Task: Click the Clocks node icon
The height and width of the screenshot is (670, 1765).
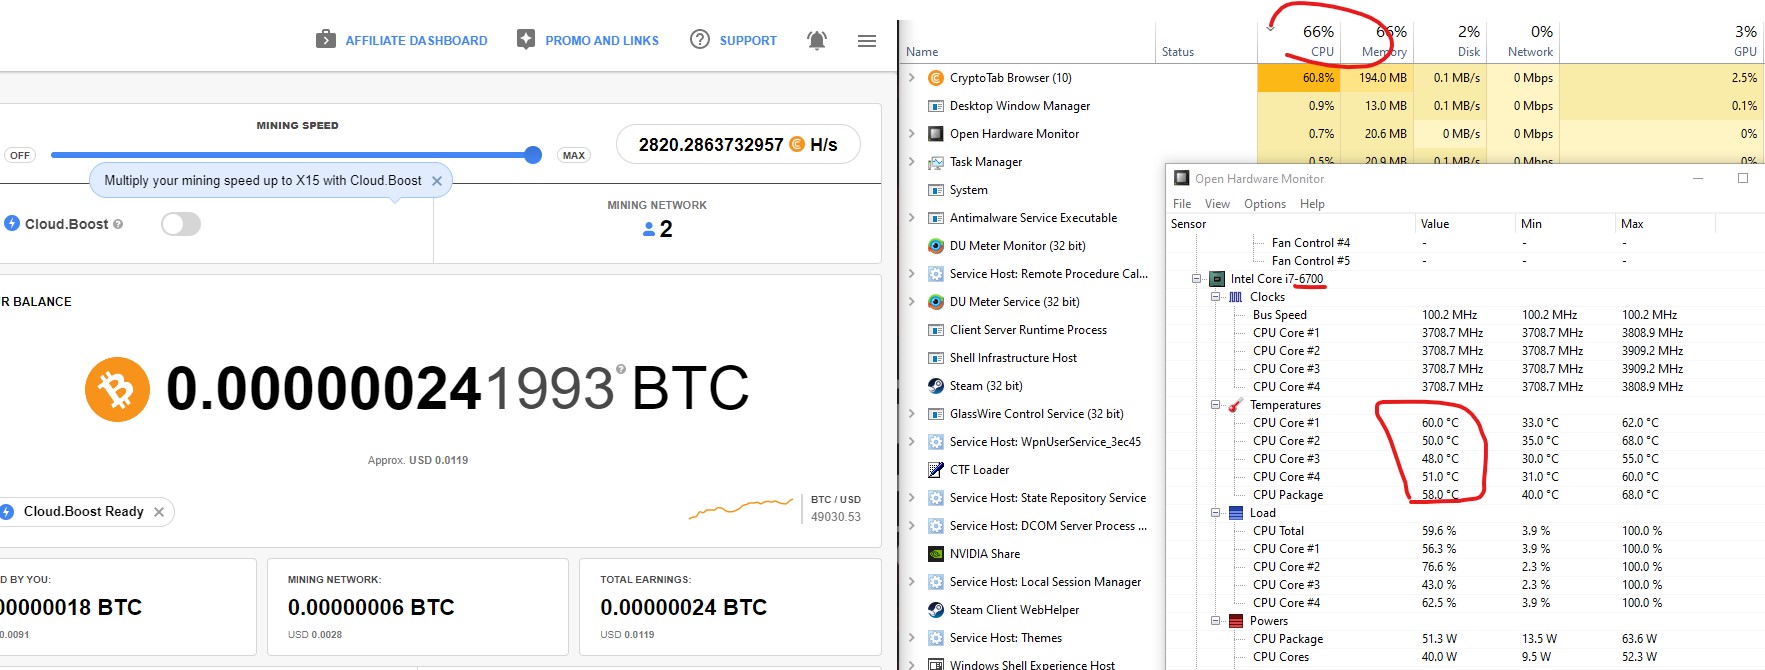Action: [1236, 297]
